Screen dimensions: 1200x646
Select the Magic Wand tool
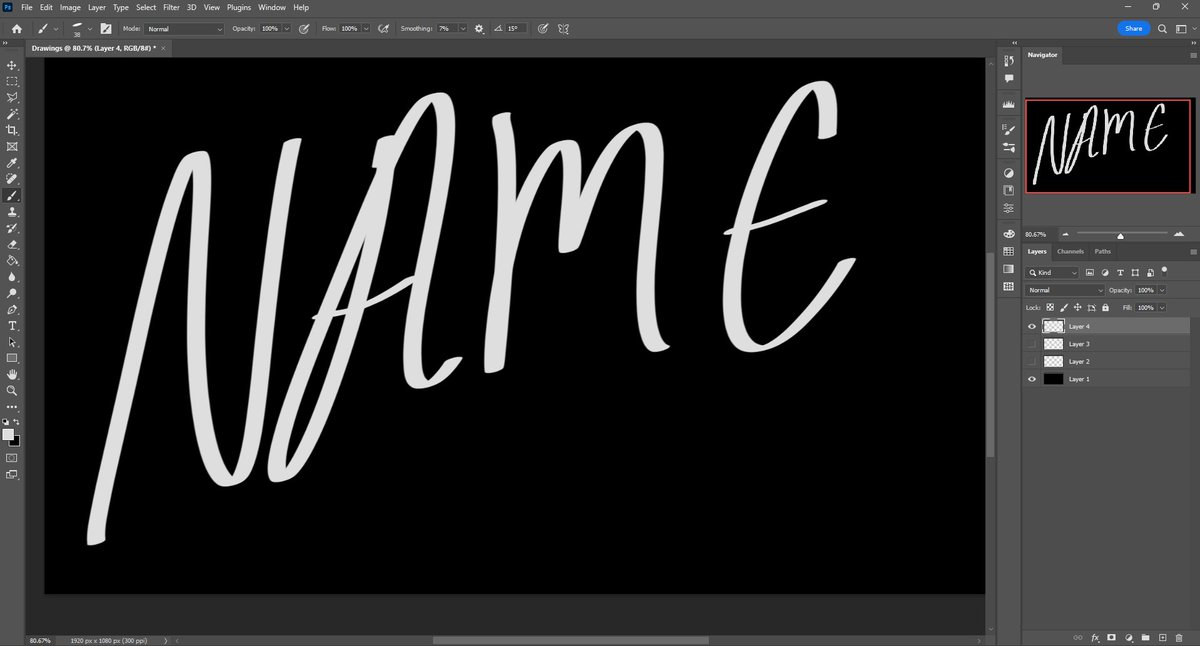tap(12, 114)
